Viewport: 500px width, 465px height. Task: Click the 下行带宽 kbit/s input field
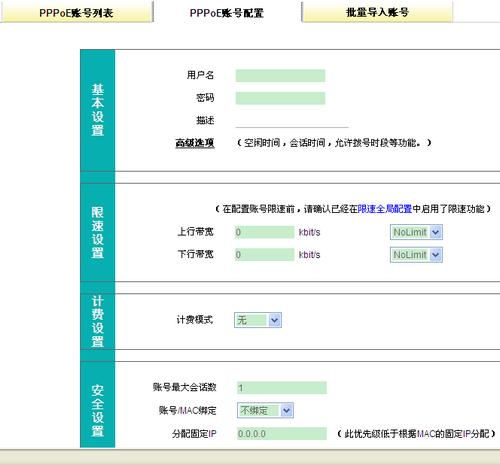265,255
